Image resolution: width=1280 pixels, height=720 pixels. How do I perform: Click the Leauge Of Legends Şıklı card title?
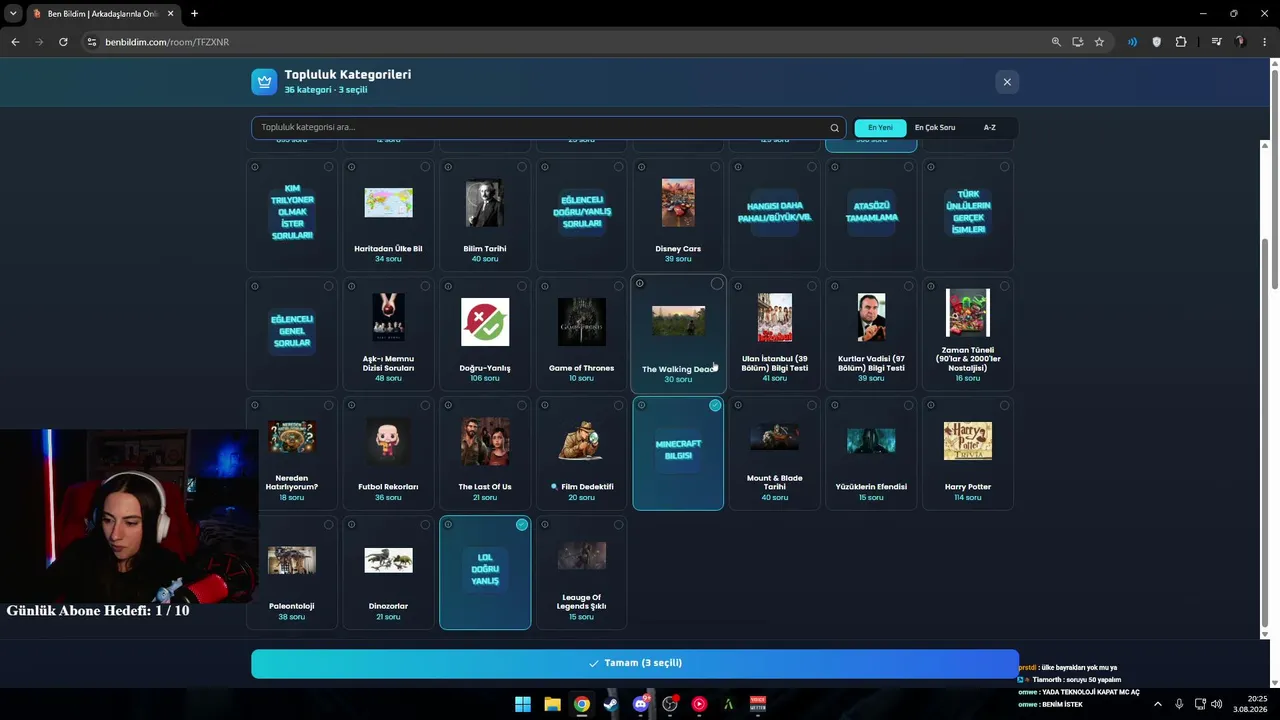[581, 602]
